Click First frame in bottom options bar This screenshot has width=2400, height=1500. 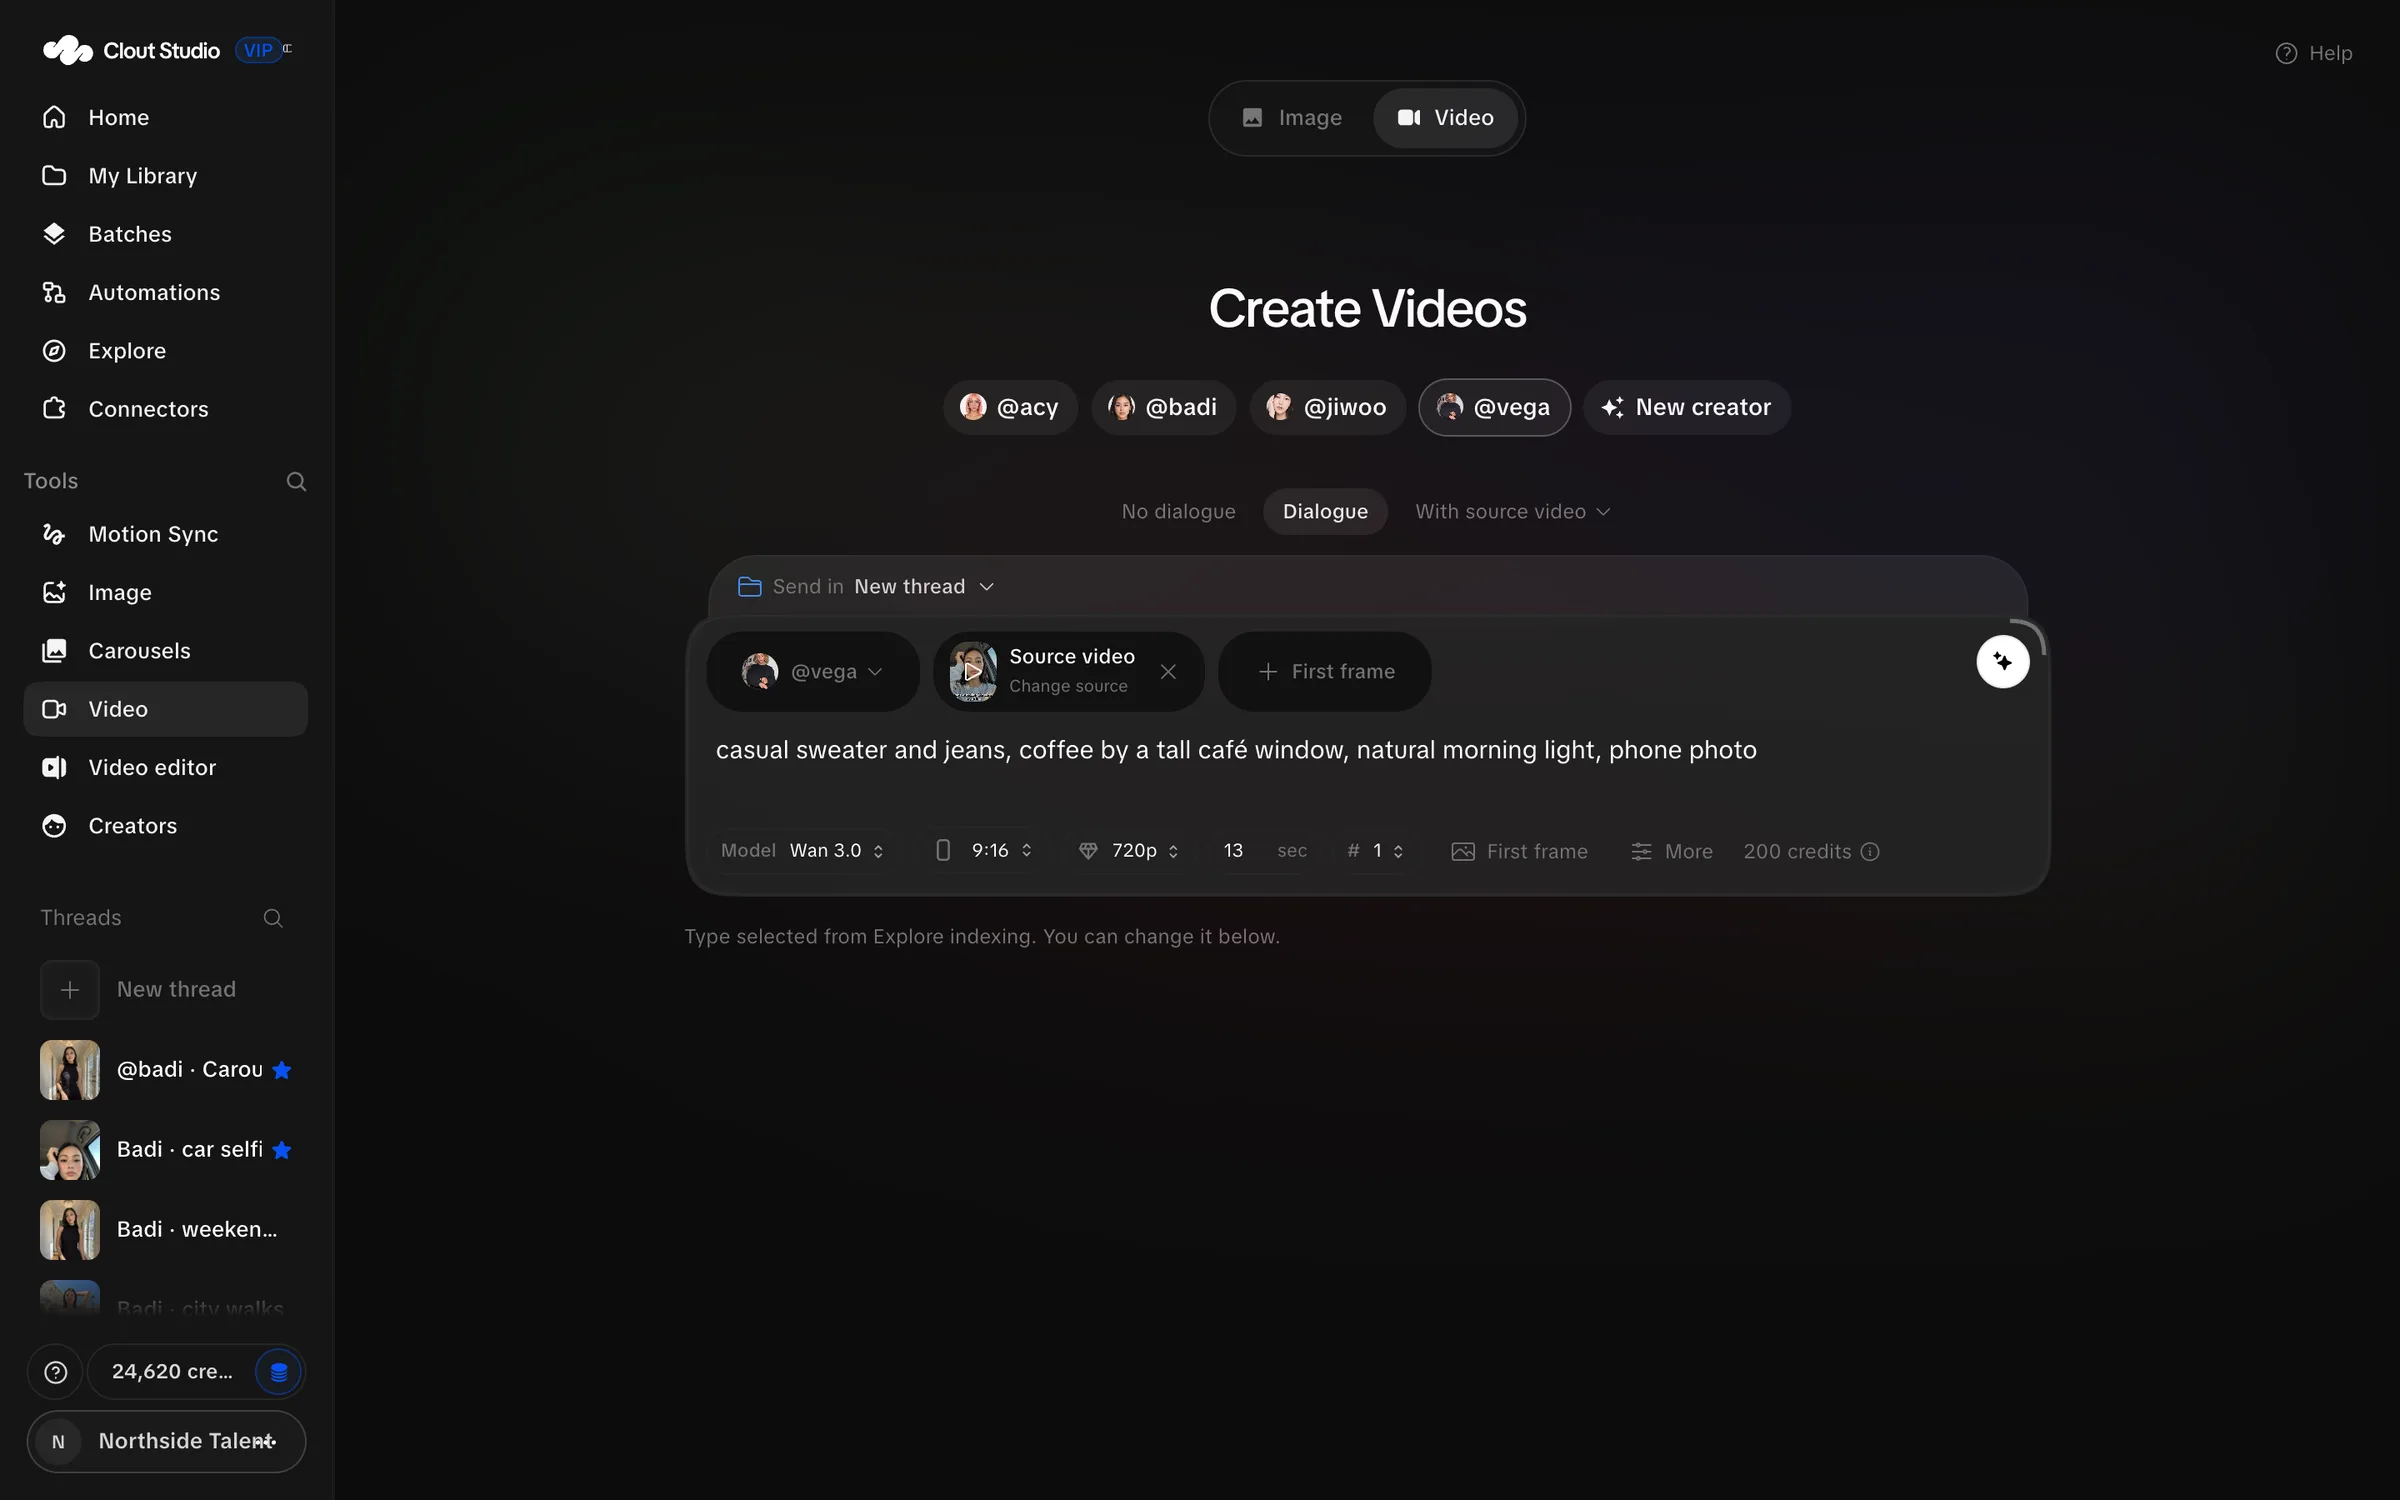point(1519,852)
